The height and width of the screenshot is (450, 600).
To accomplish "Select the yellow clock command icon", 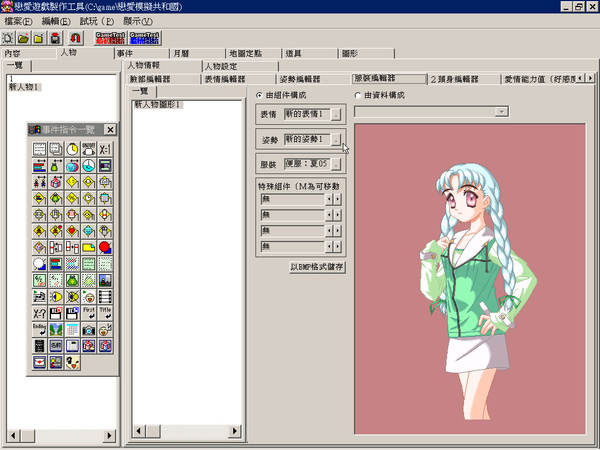I will pos(72,150).
